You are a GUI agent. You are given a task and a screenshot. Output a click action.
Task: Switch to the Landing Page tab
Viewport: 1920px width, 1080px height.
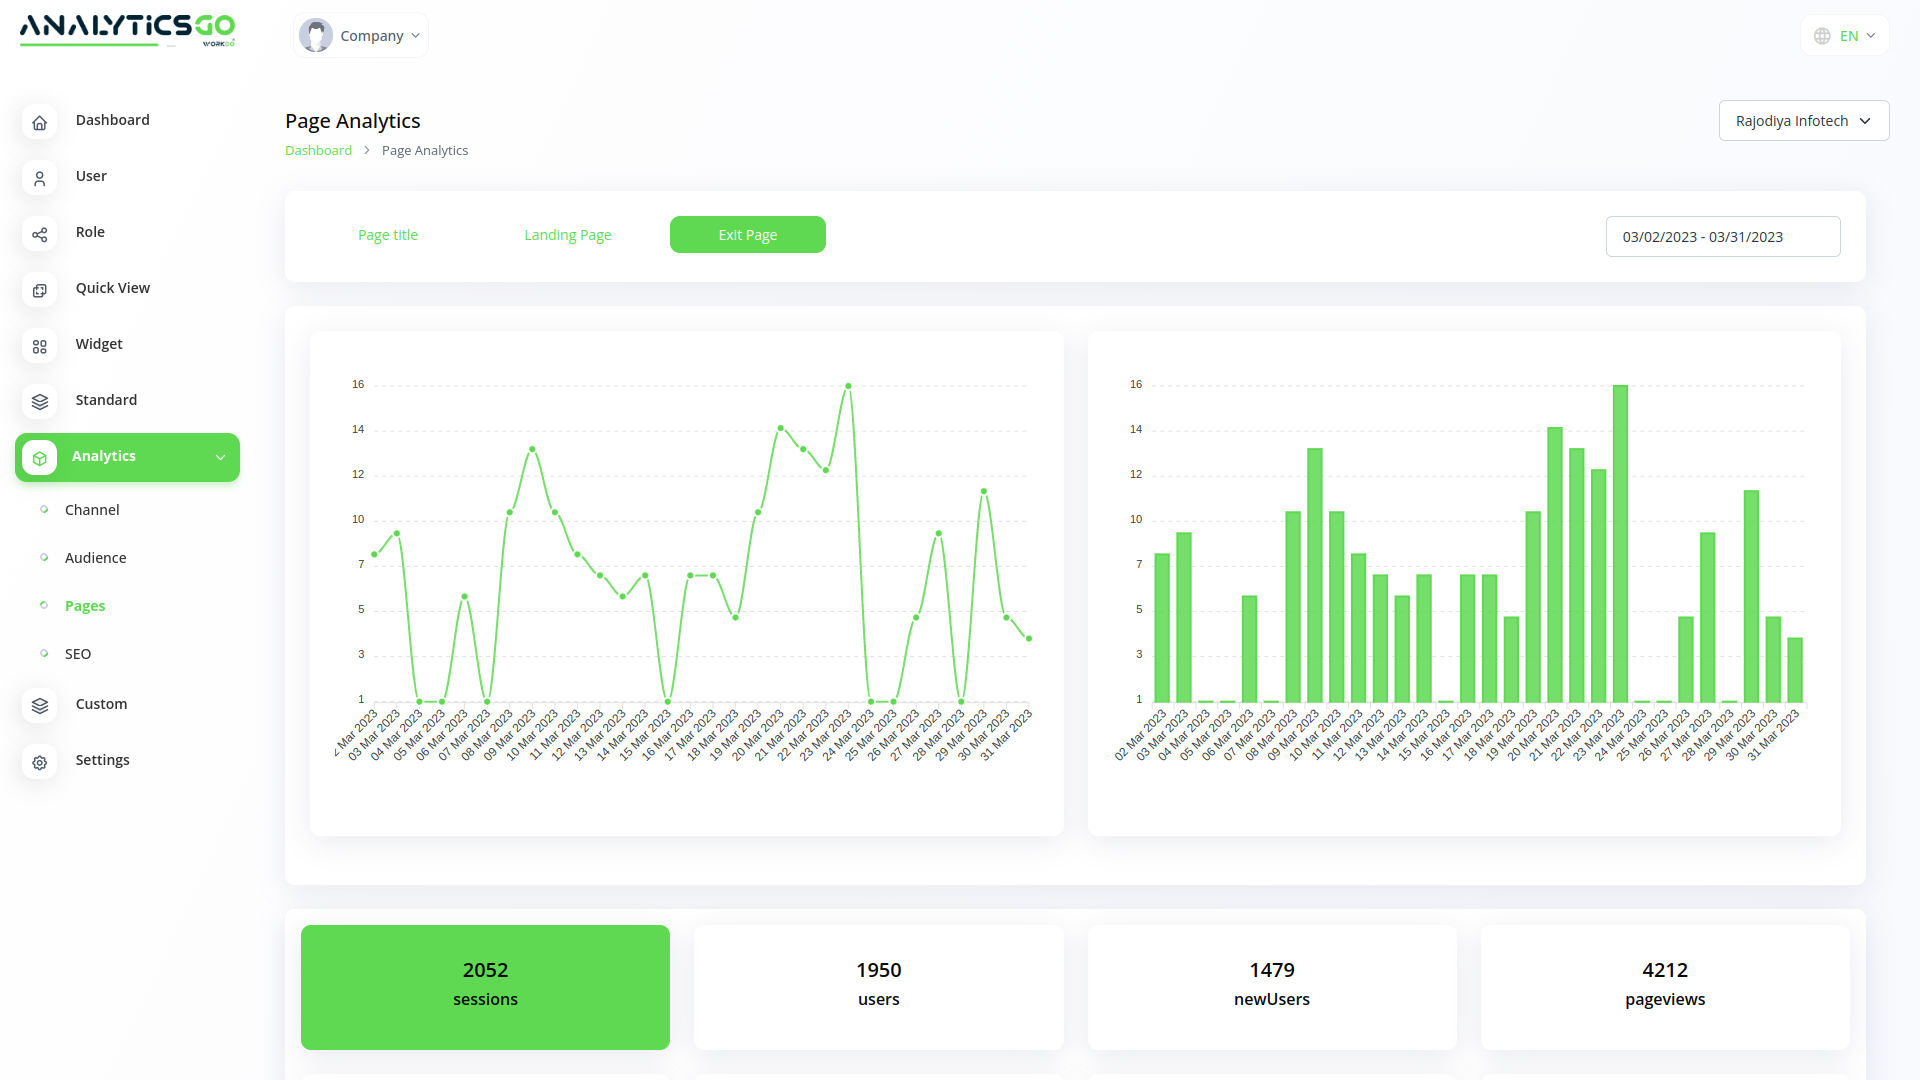(567, 235)
